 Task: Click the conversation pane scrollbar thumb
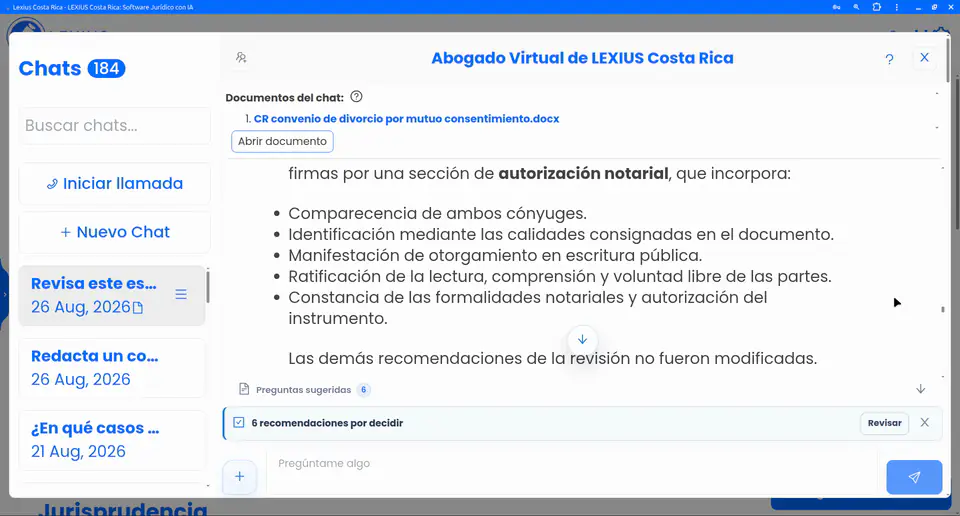[x=943, y=310]
